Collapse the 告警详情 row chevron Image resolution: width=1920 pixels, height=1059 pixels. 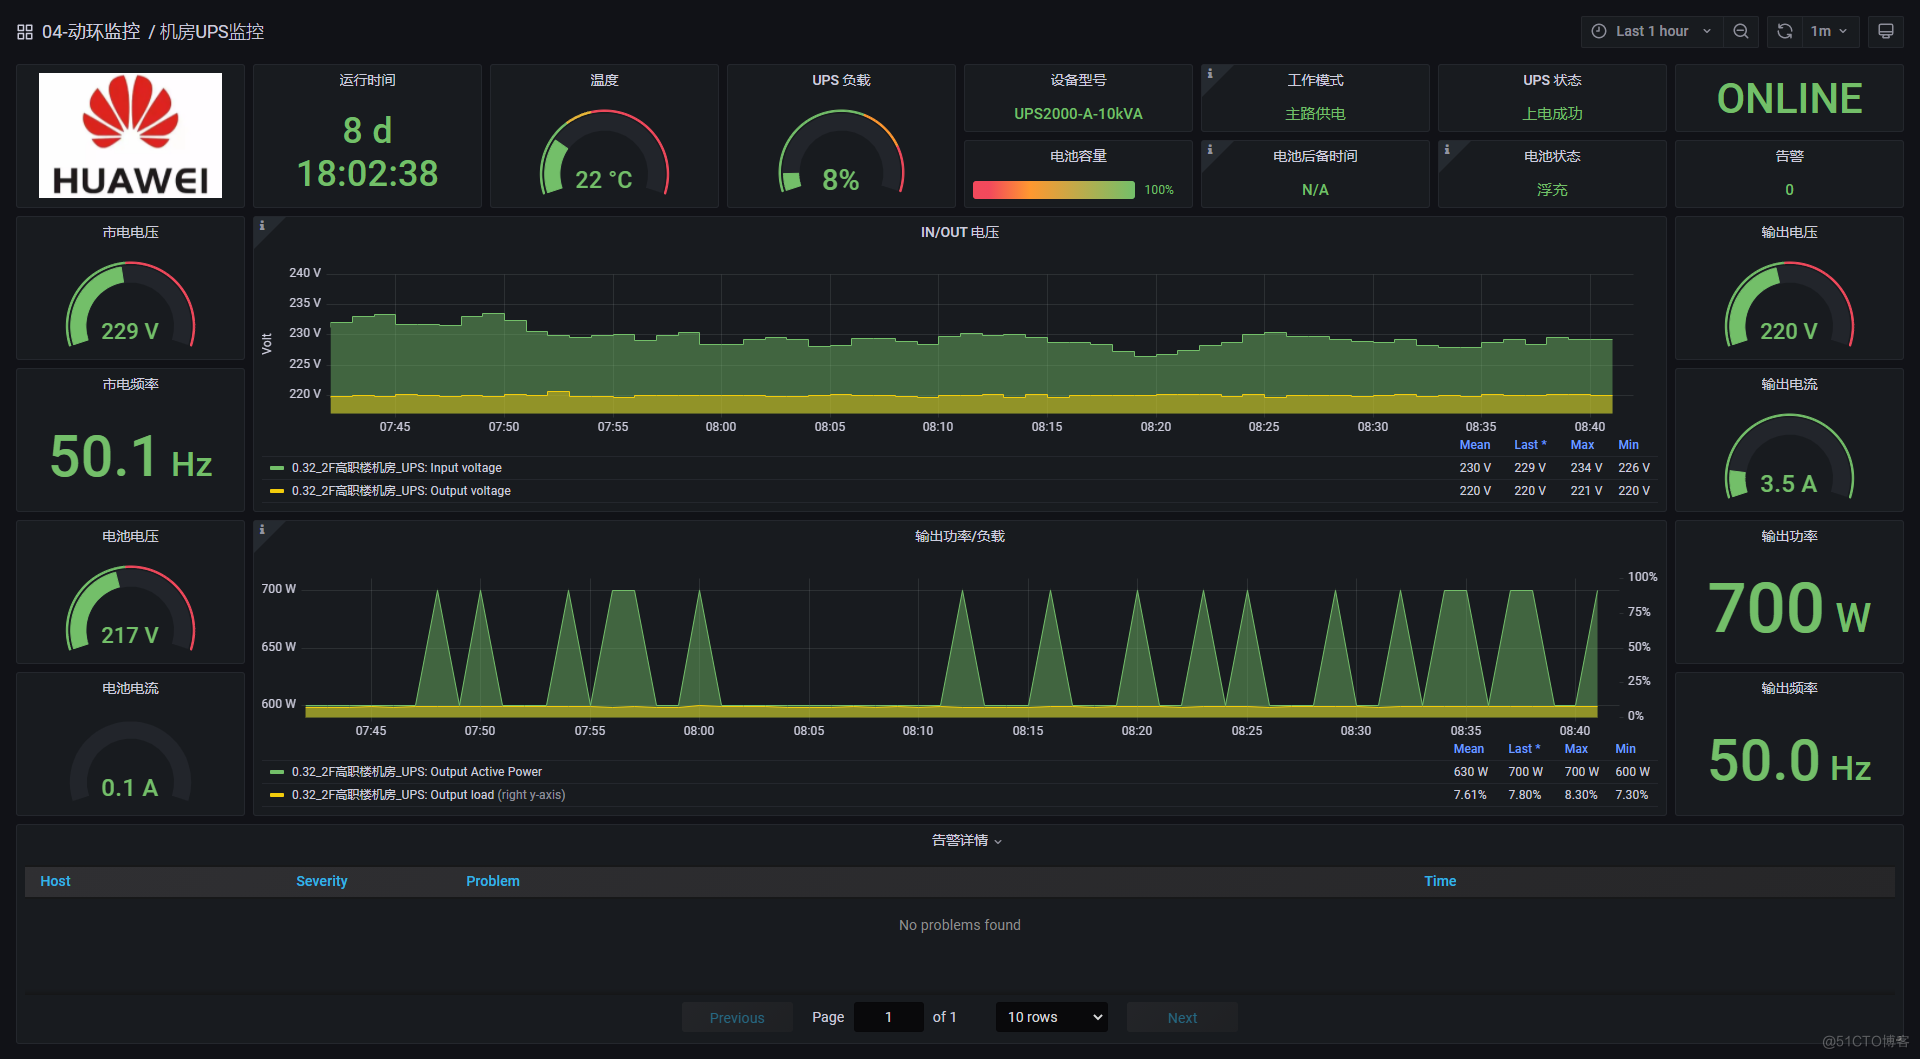(x=998, y=842)
